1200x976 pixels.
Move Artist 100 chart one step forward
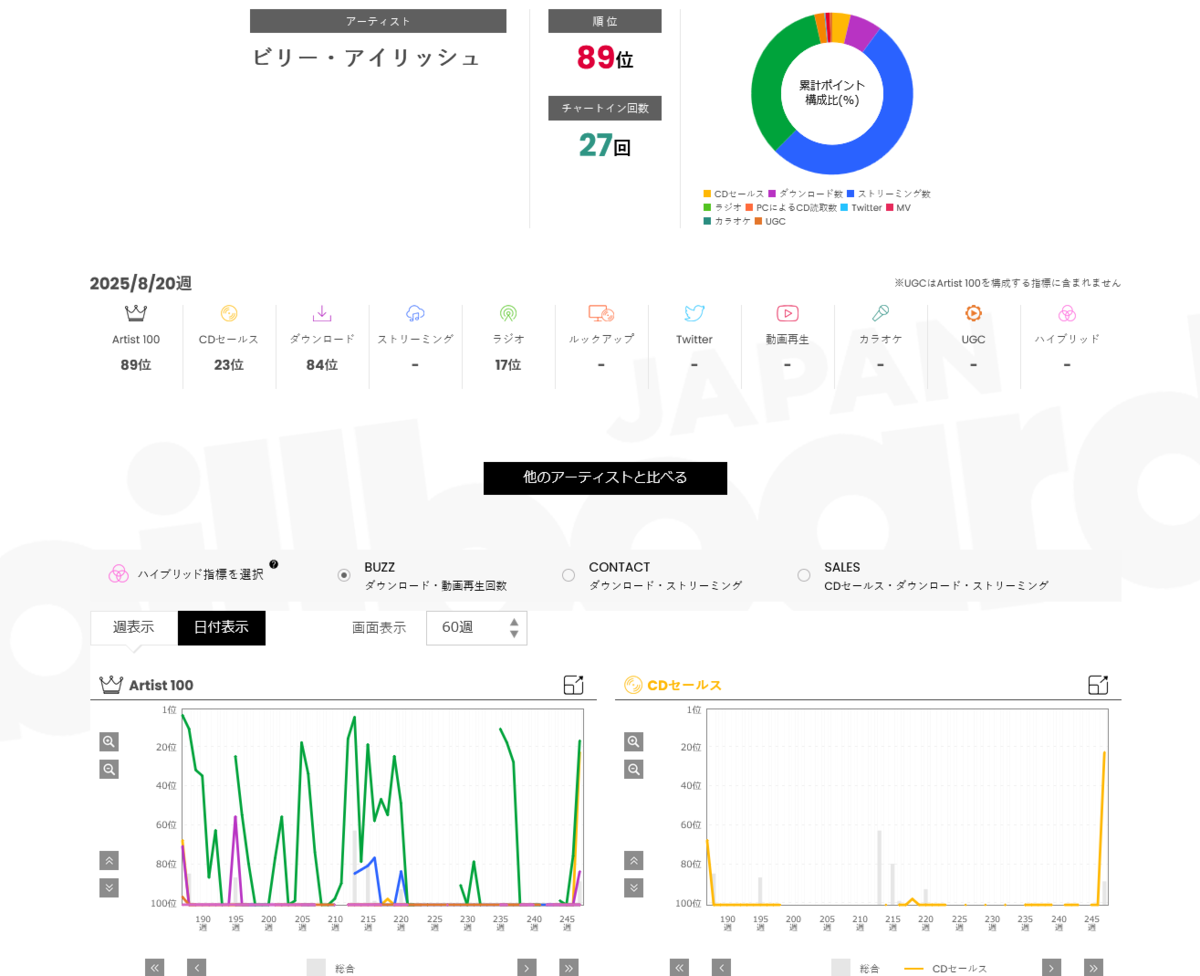[x=527, y=968]
